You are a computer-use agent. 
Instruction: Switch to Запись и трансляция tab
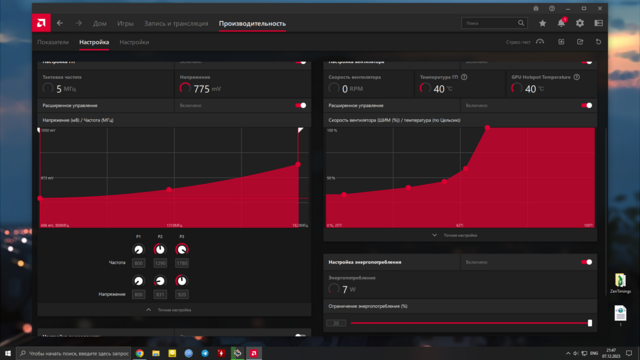[x=176, y=24]
